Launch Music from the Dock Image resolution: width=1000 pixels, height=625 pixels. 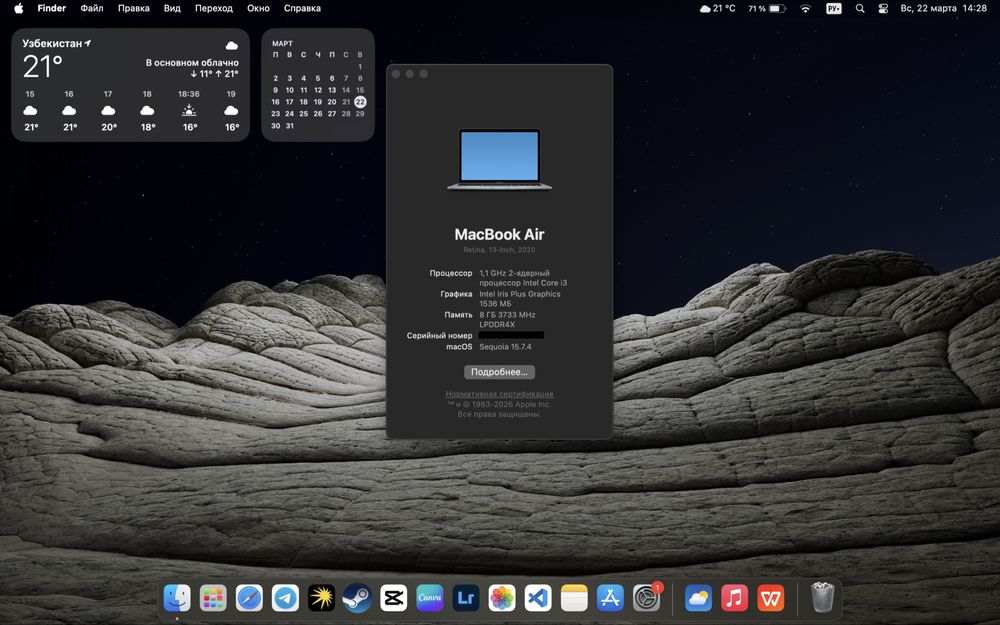(x=735, y=598)
